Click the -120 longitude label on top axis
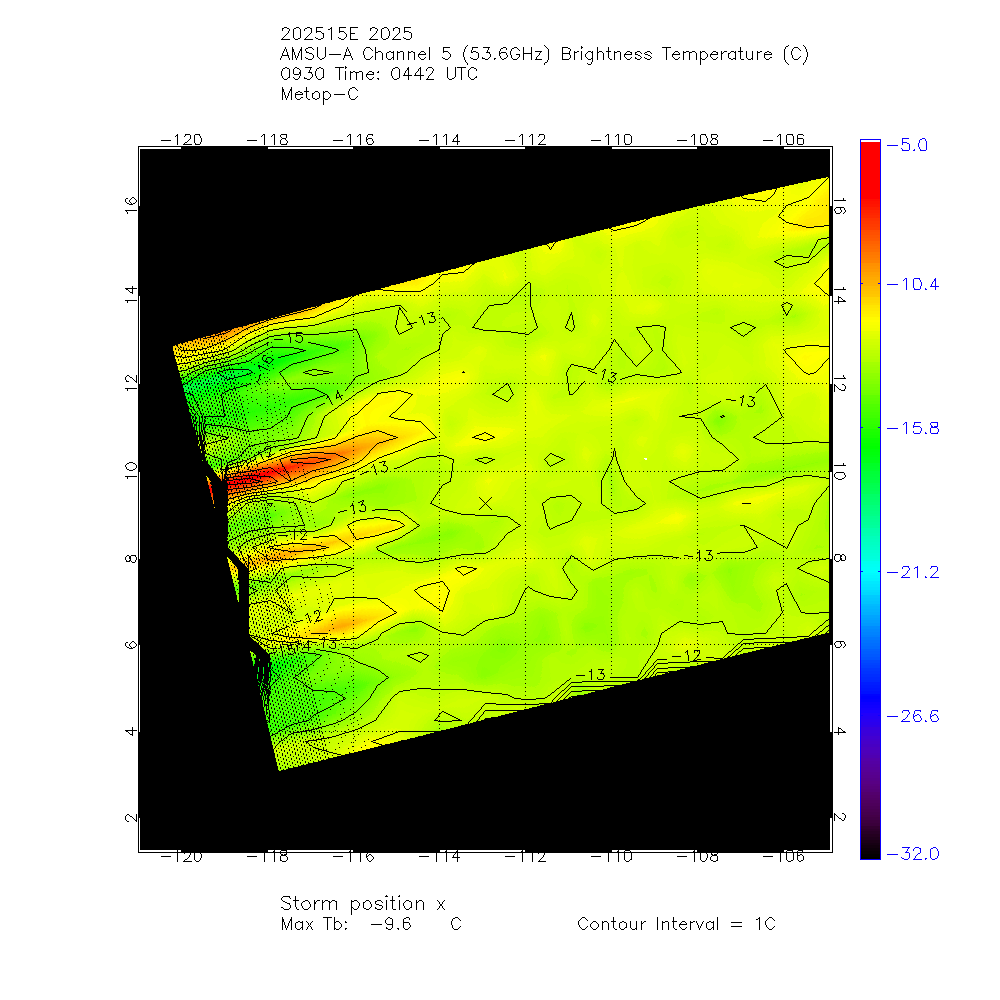The width and height of the screenshot is (1000, 1000). click(x=181, y=140)
